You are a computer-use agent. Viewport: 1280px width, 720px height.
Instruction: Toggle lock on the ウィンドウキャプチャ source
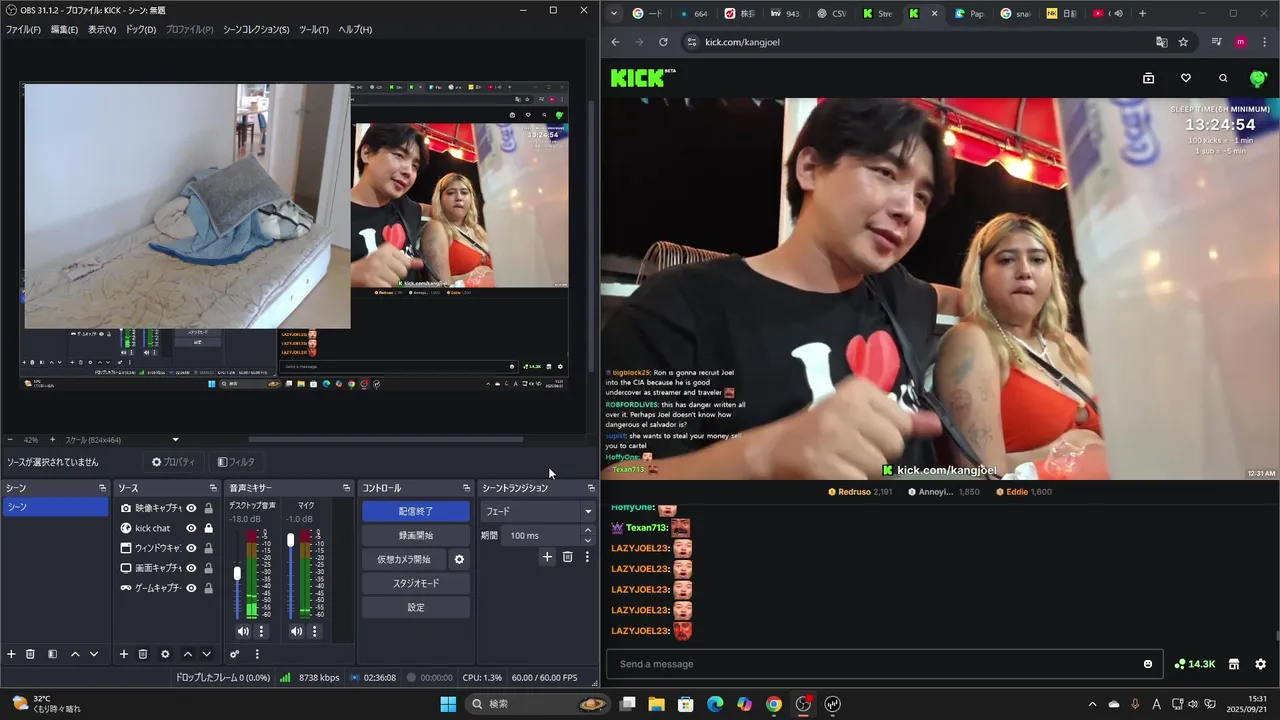click(208, 548)
